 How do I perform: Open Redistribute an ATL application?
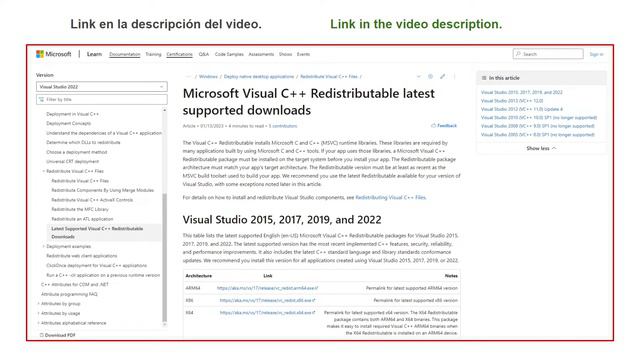(x=82, y=219)
